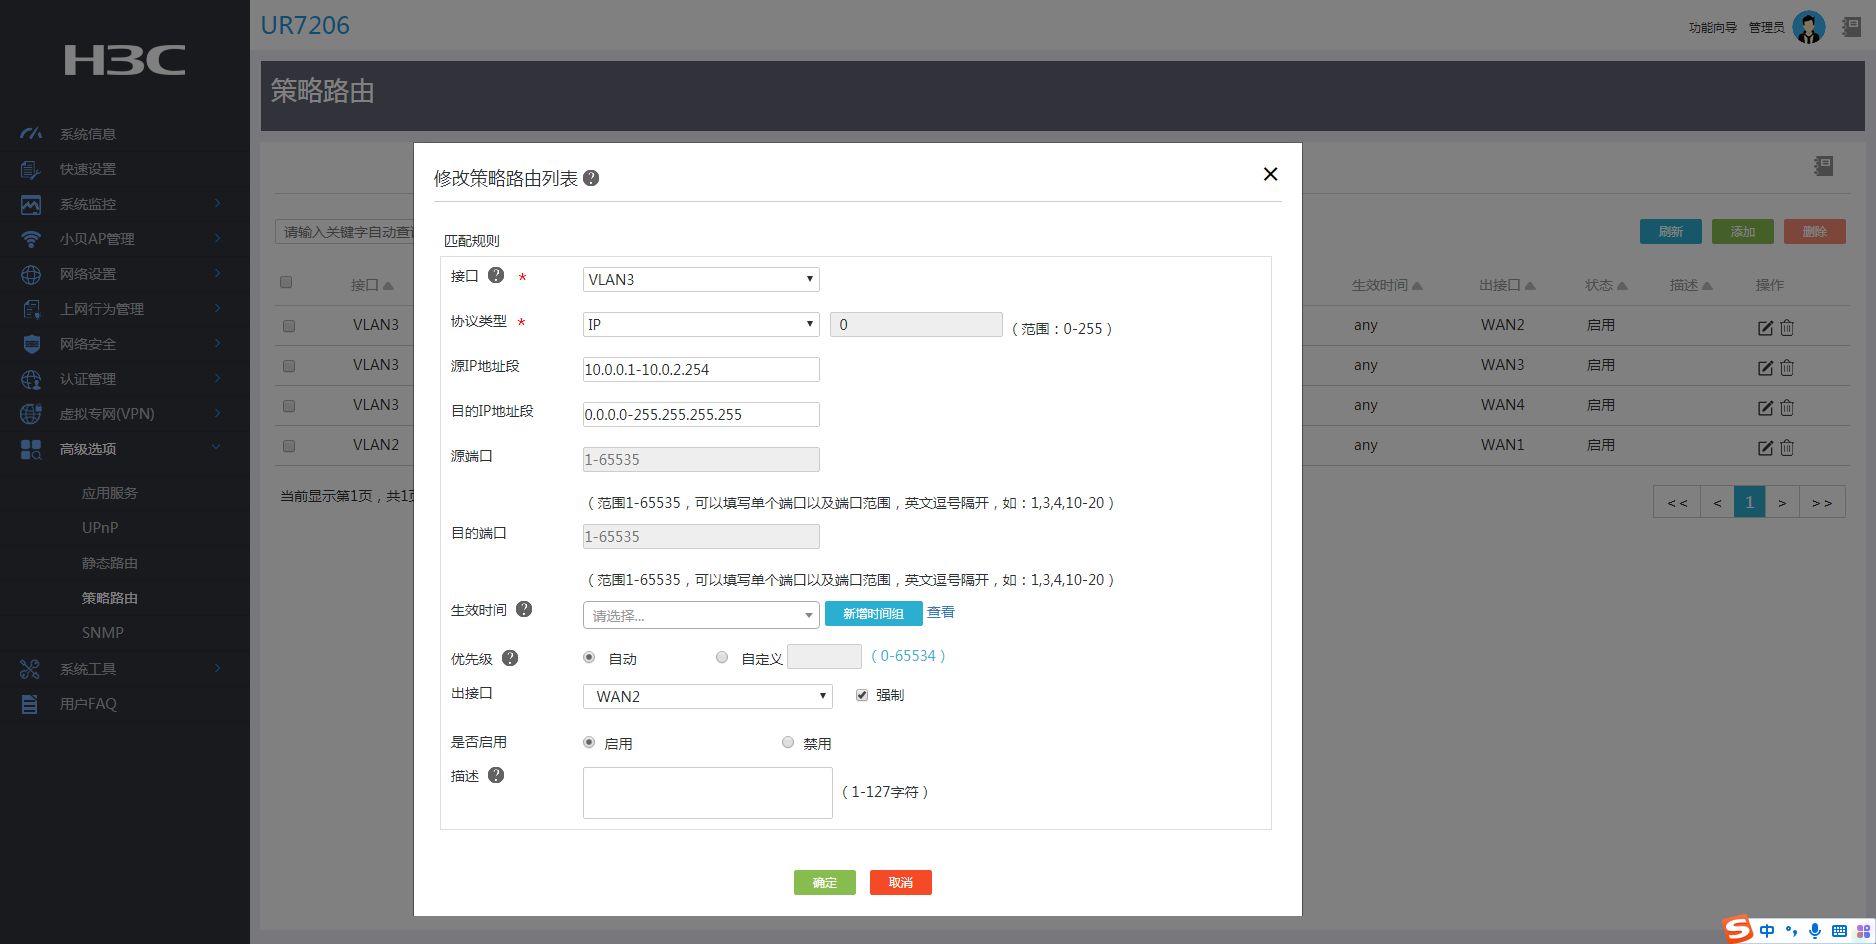Select the 自定义 priority radio button
The width and height of the screenshot is (1876, 944).
tap(722, 657)
